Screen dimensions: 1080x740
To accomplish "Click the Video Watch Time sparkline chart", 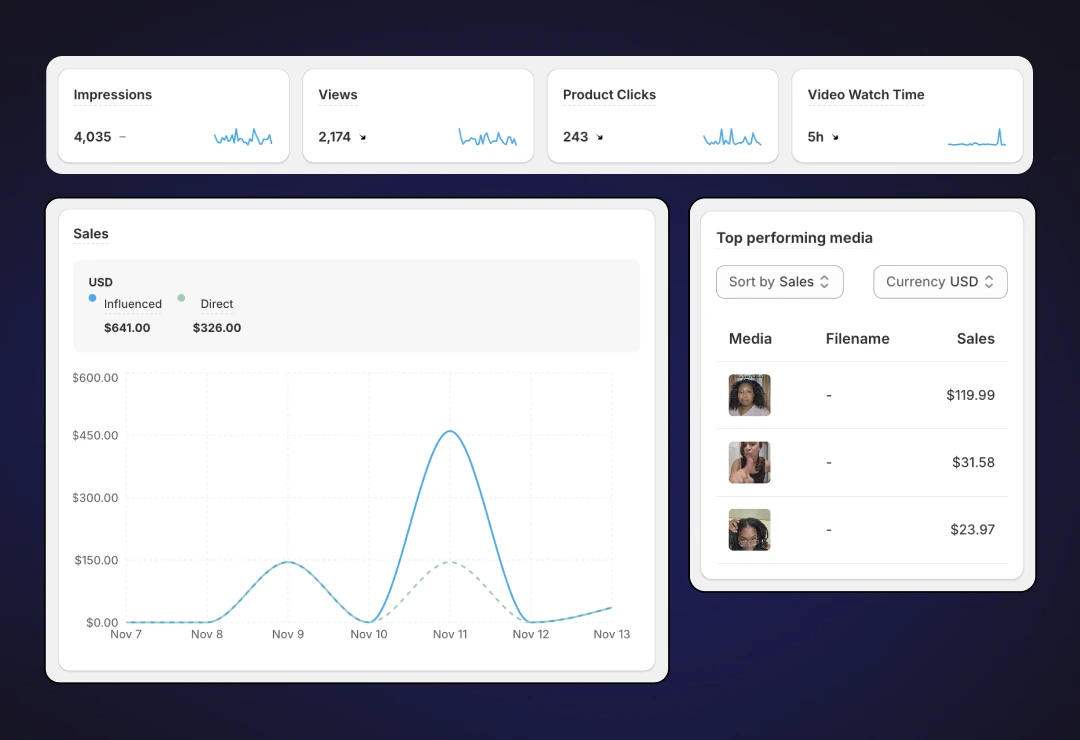I will [977, 136].
